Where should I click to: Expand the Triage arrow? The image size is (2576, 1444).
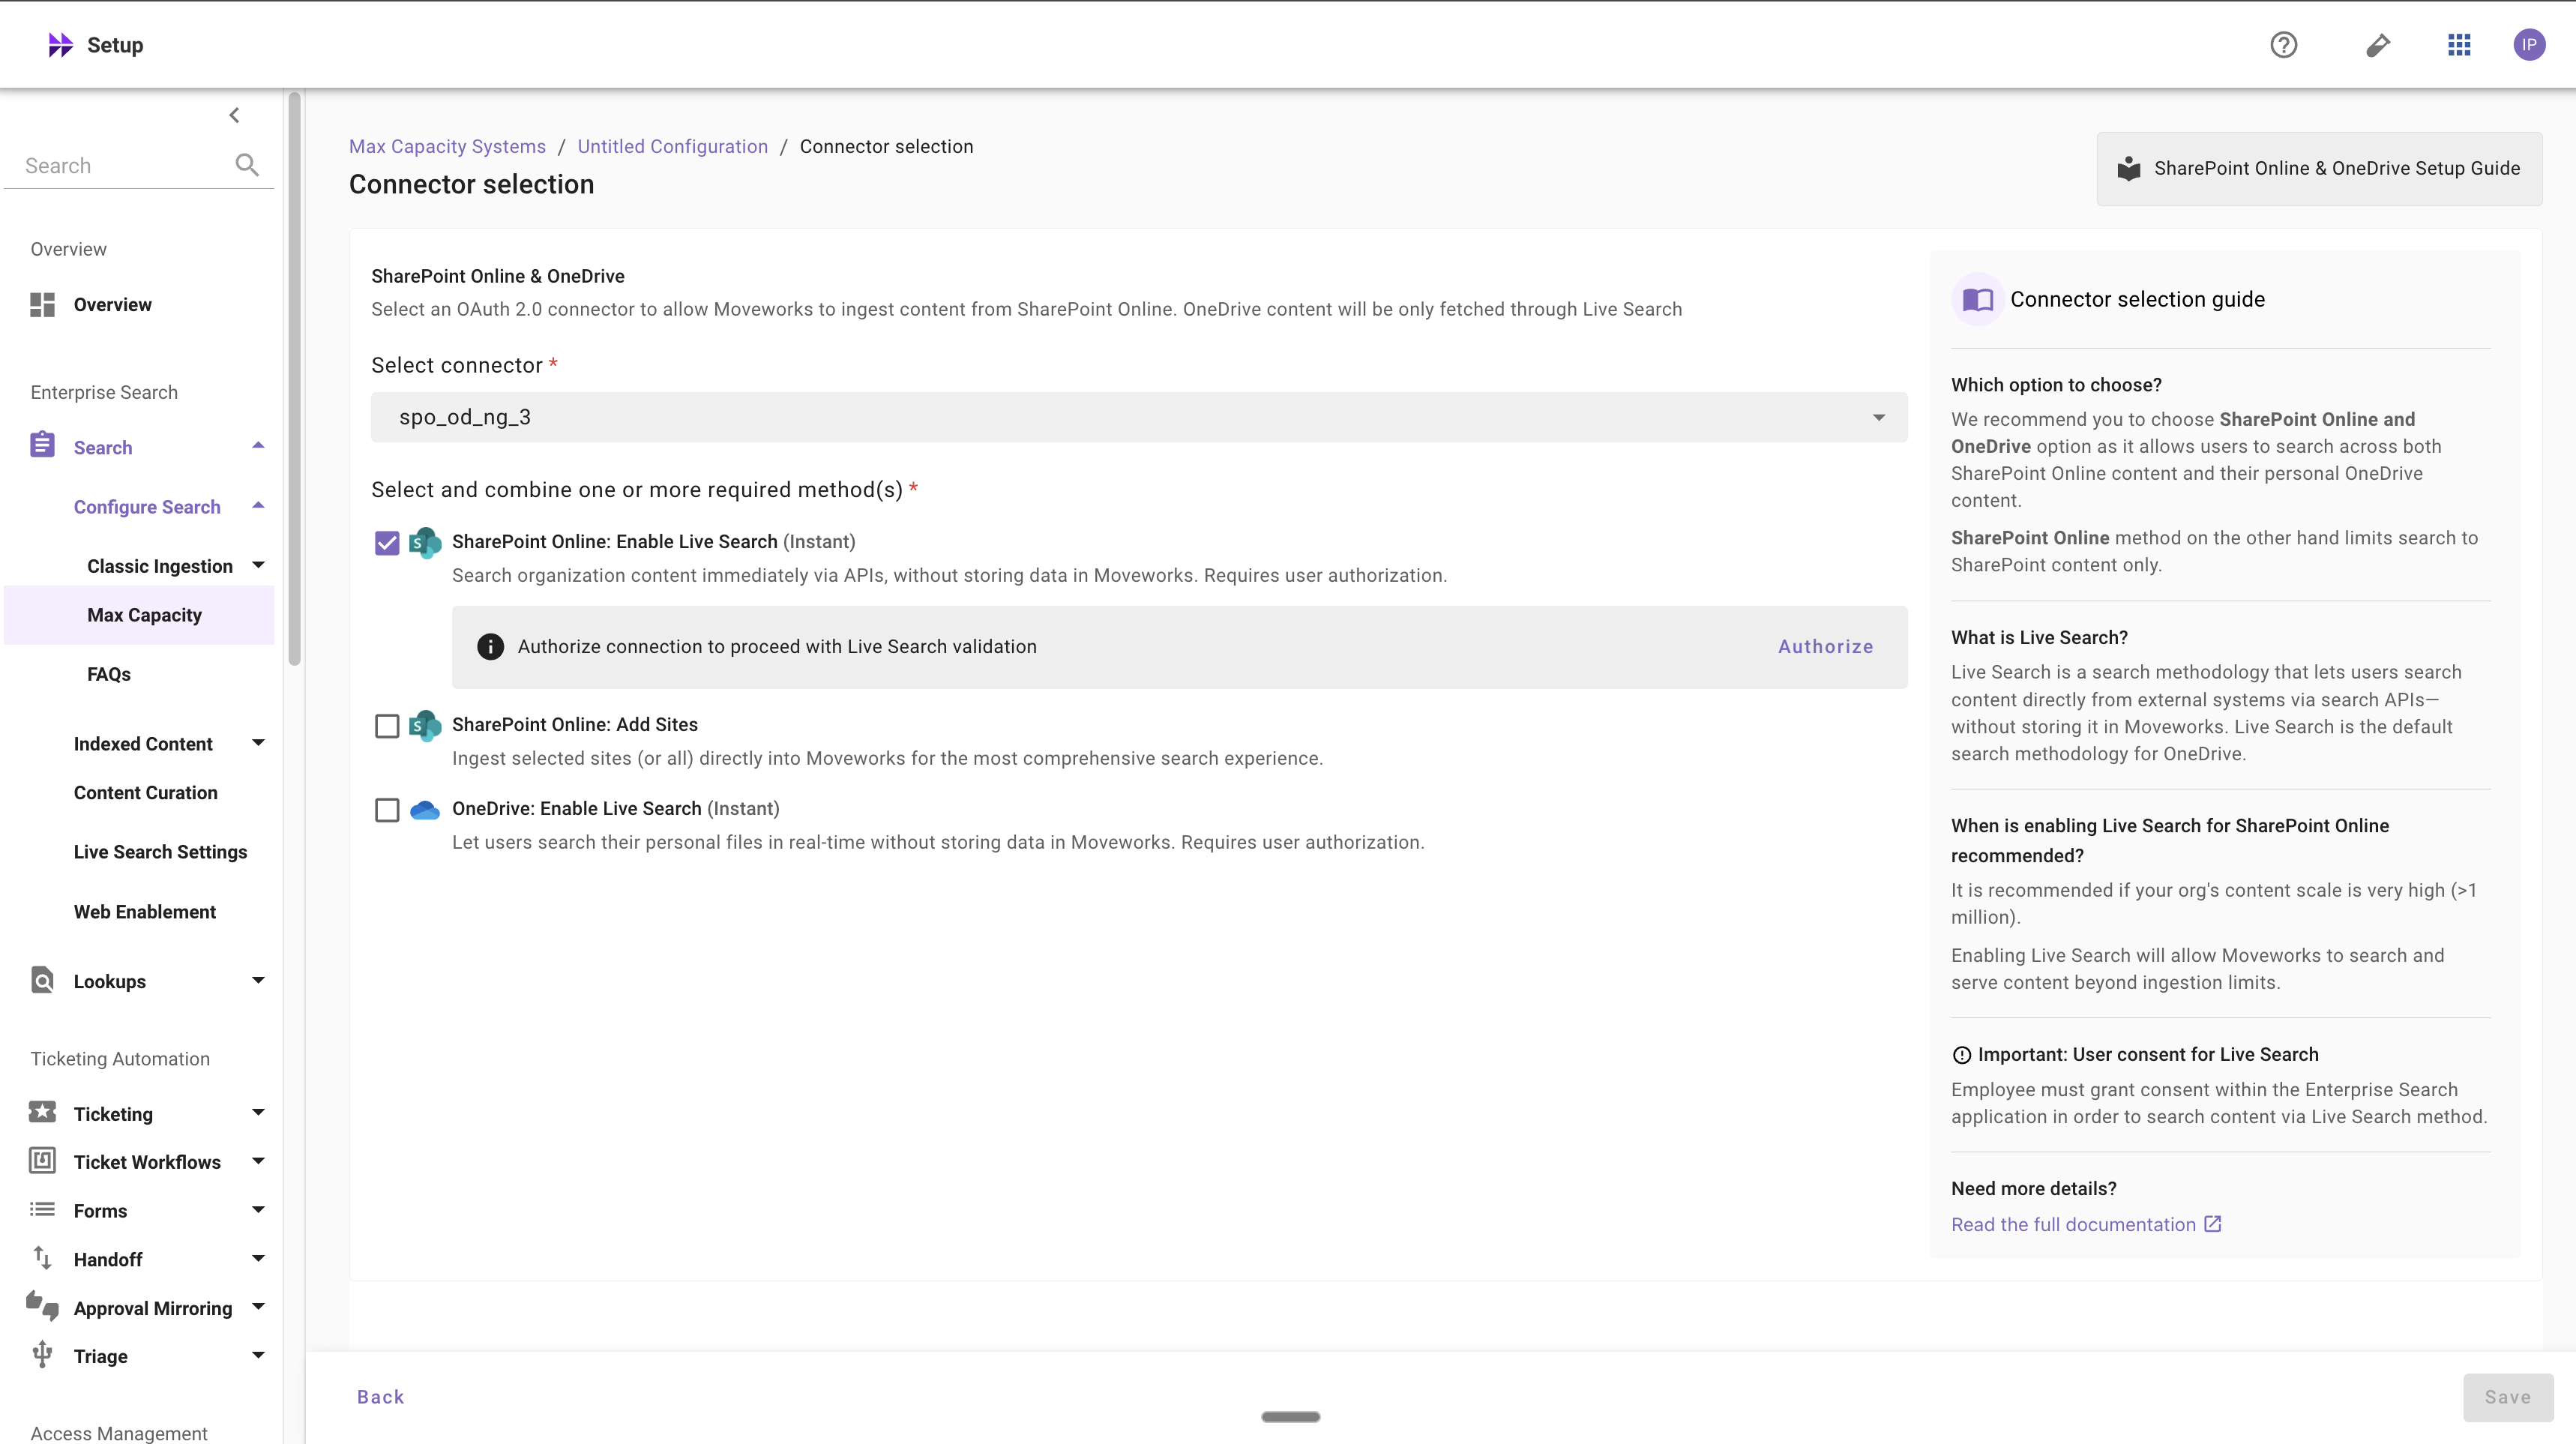(258, 1356)
